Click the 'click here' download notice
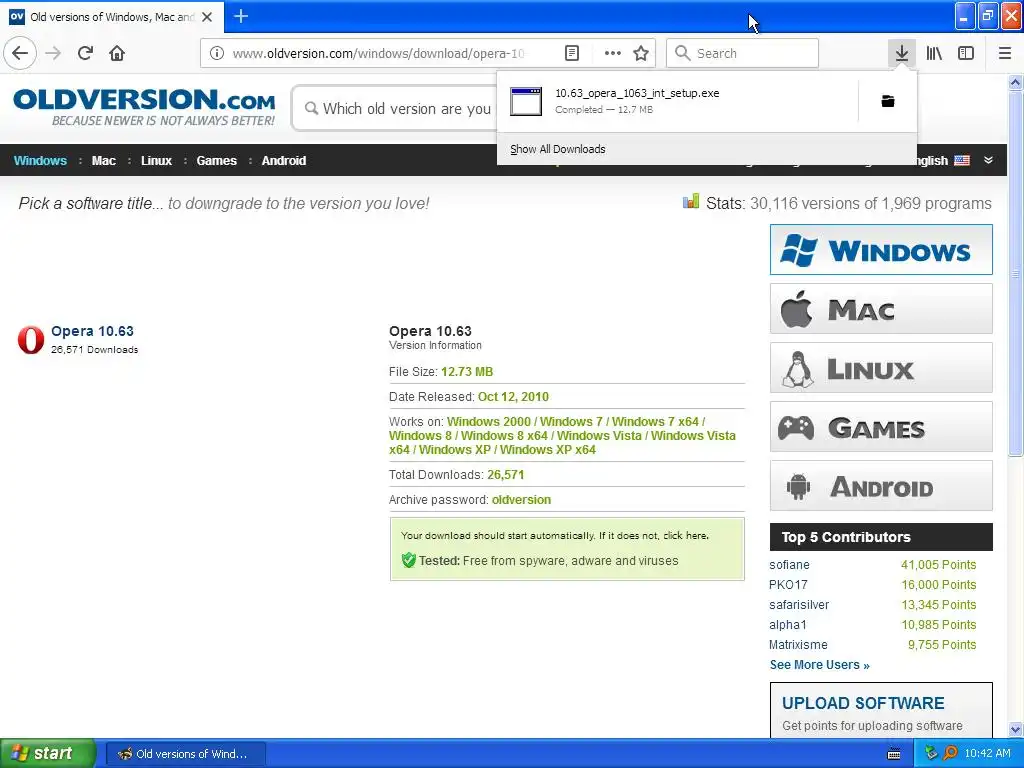 click(685, 536)
